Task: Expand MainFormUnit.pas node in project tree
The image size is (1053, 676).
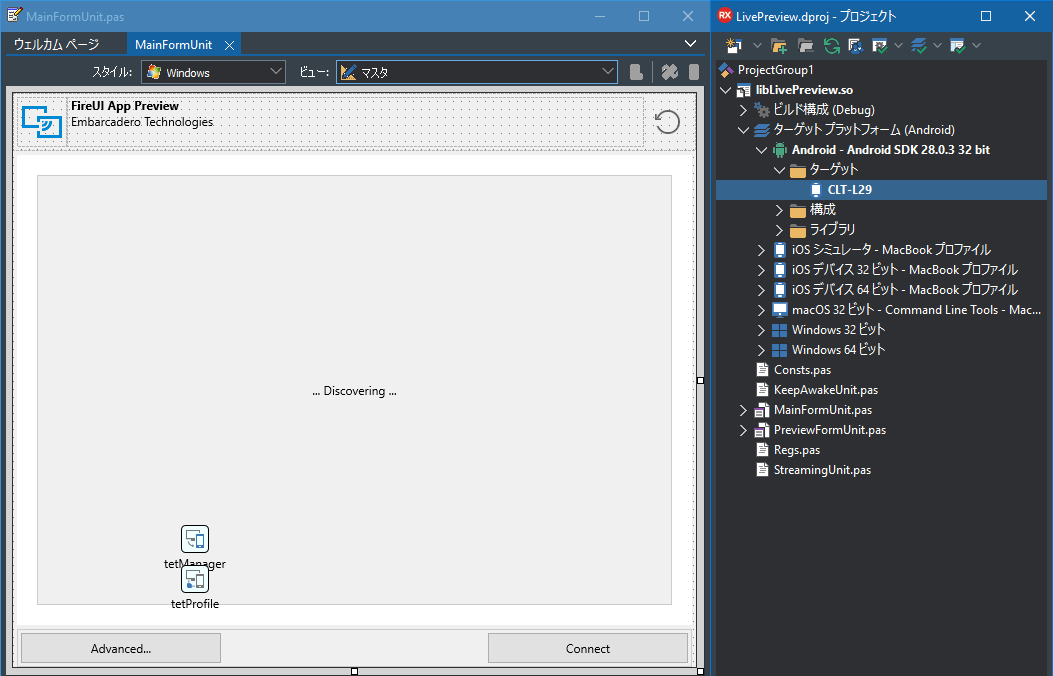Action: click(743, 410)
